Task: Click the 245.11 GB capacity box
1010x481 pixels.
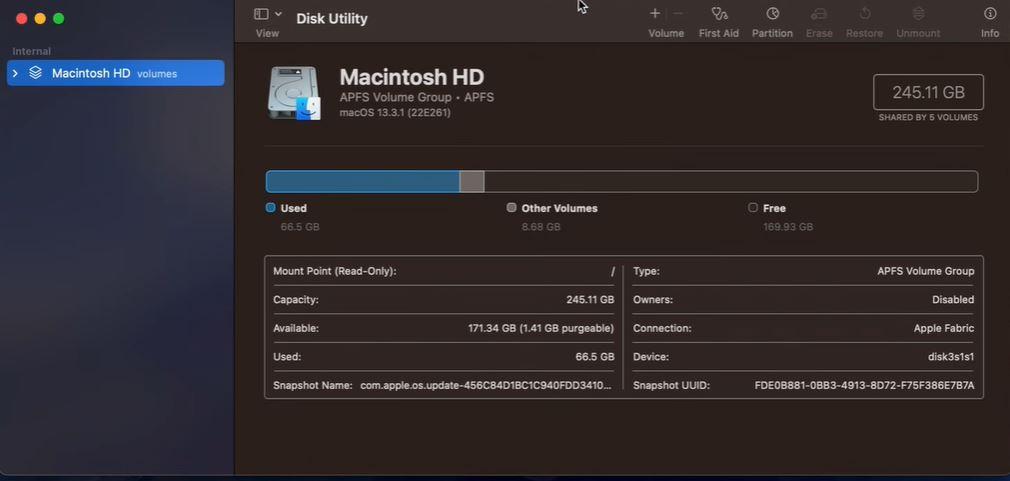Action: 928,92
